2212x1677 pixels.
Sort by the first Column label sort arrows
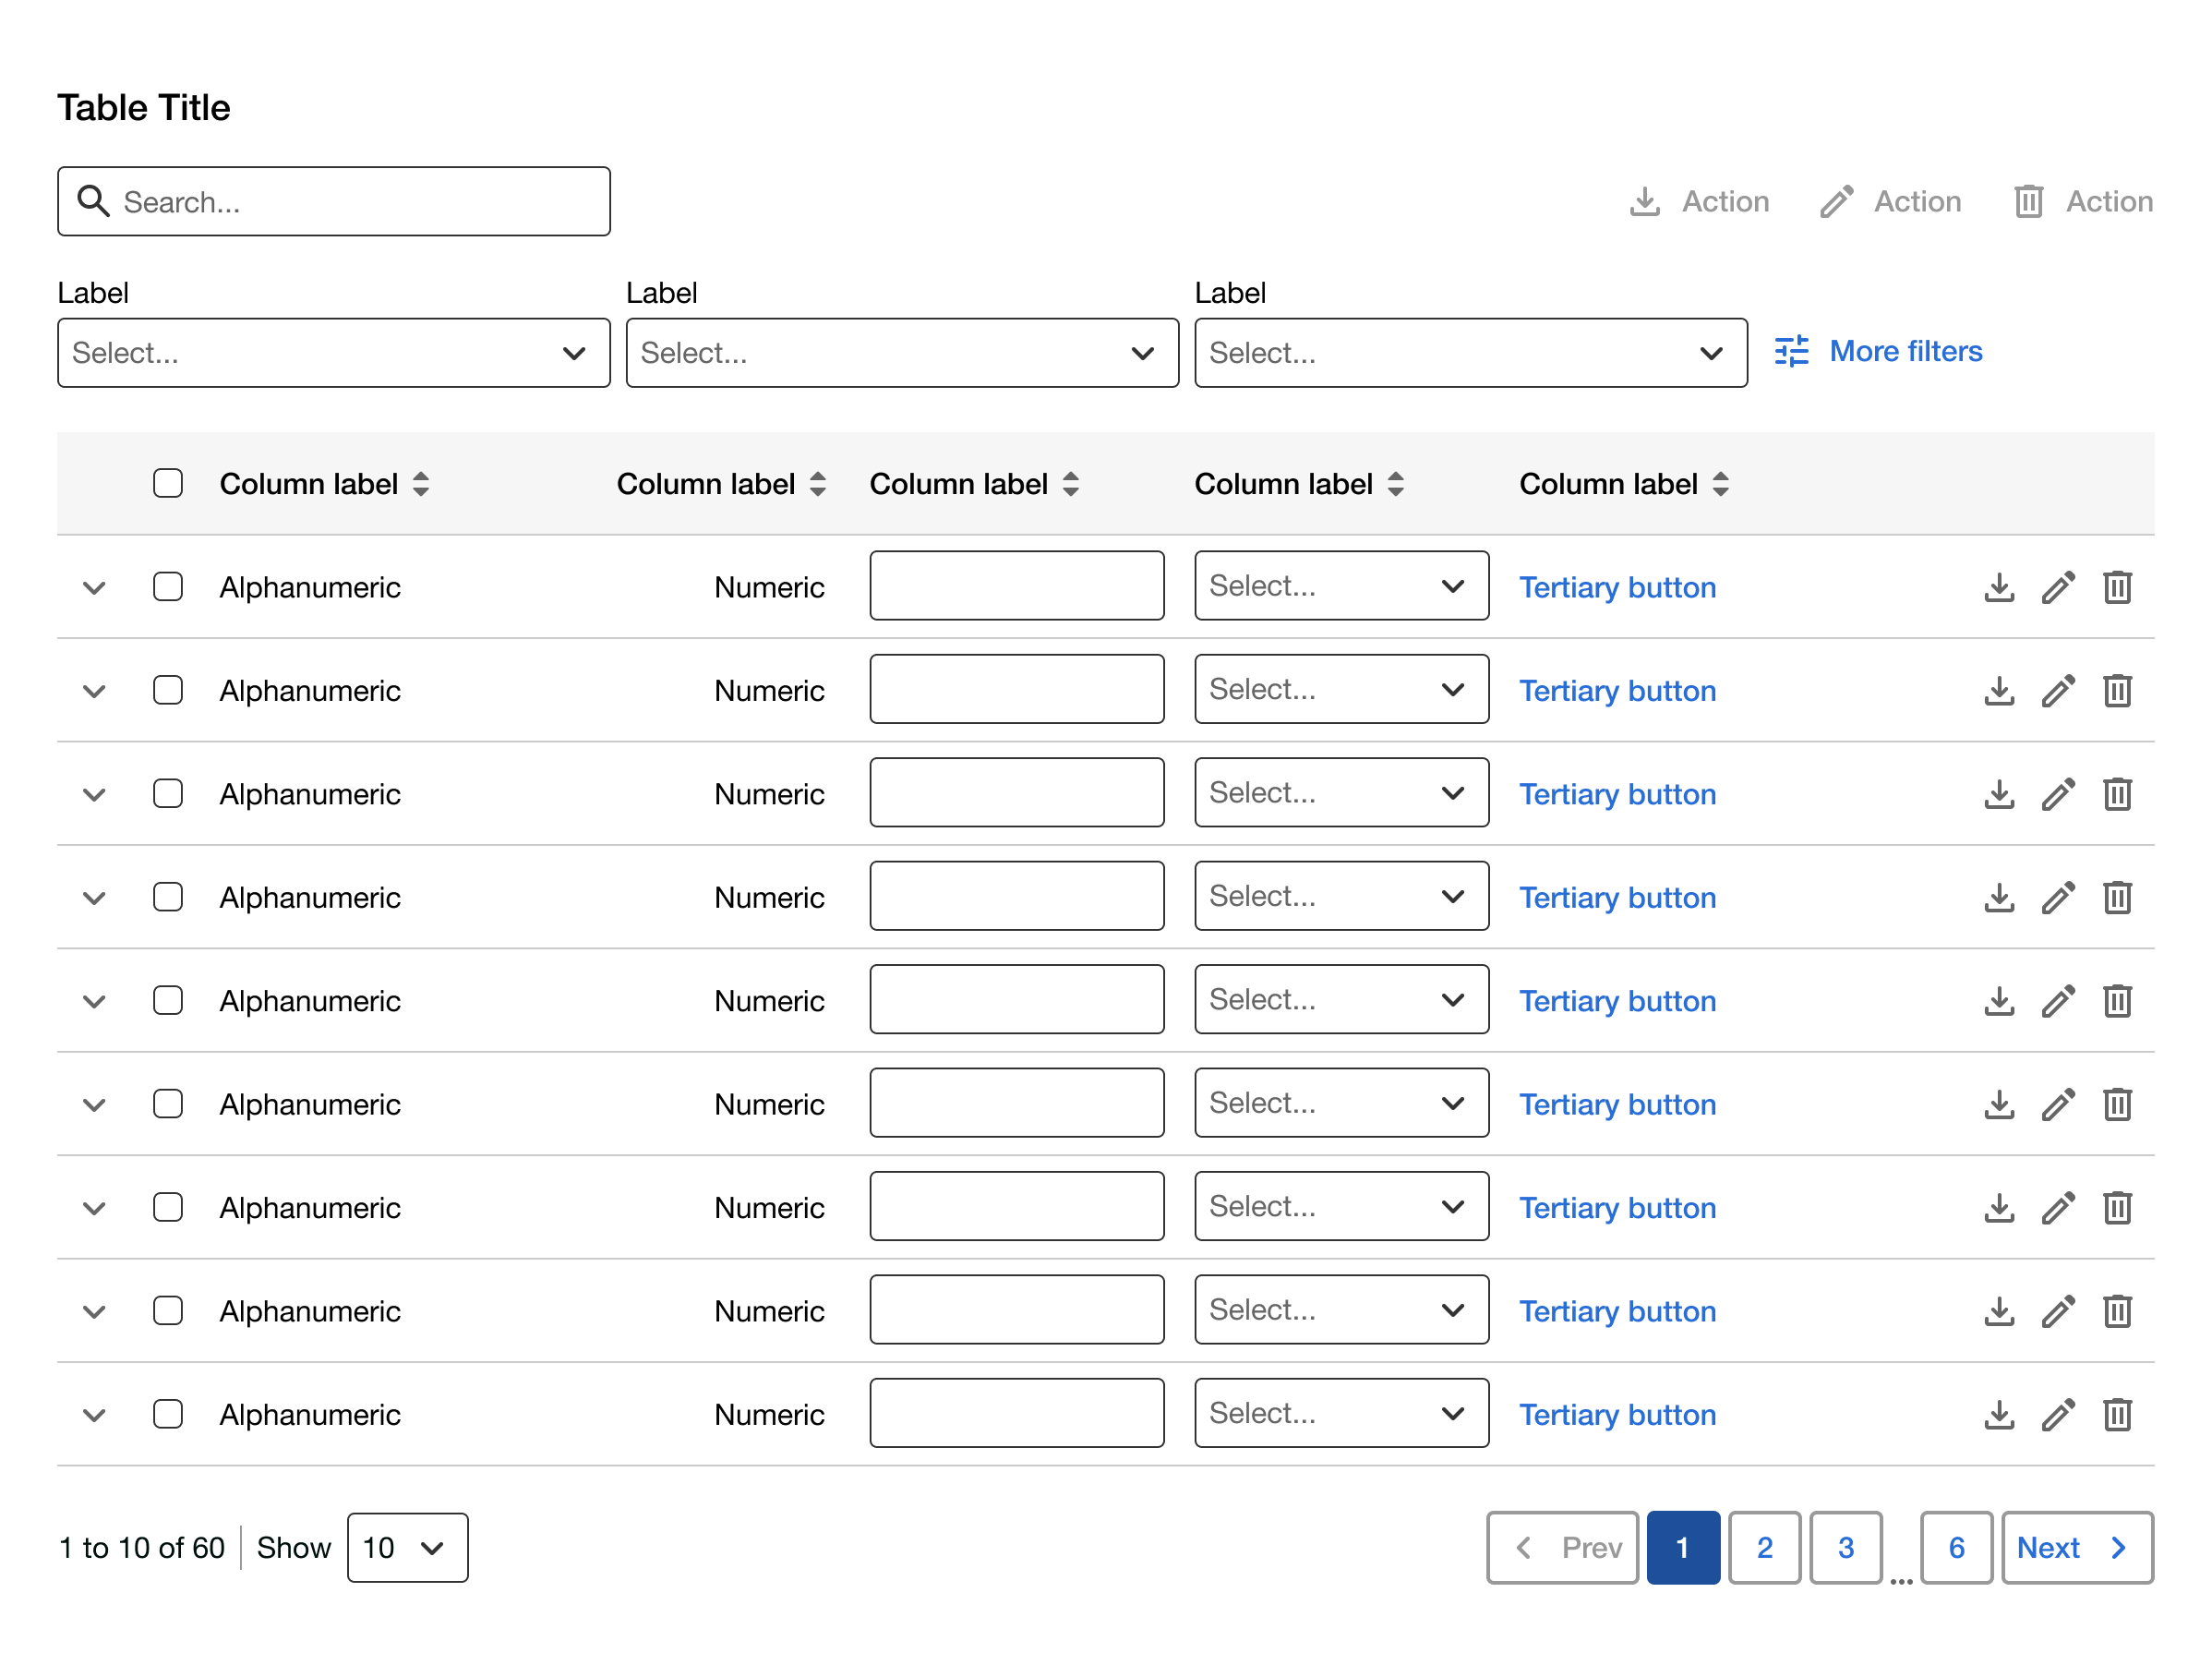point(421,484)
